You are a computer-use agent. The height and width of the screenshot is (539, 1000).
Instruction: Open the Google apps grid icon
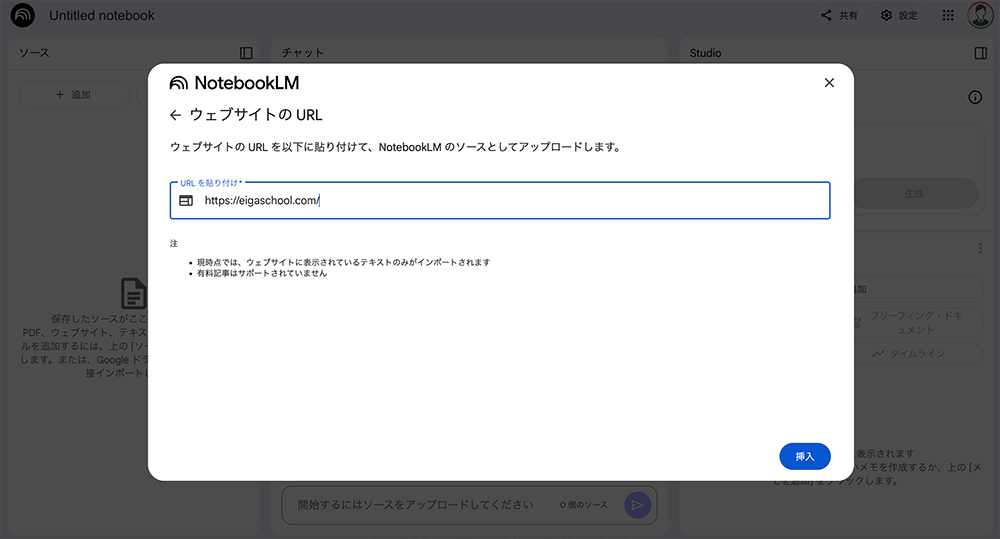(948, 15)
